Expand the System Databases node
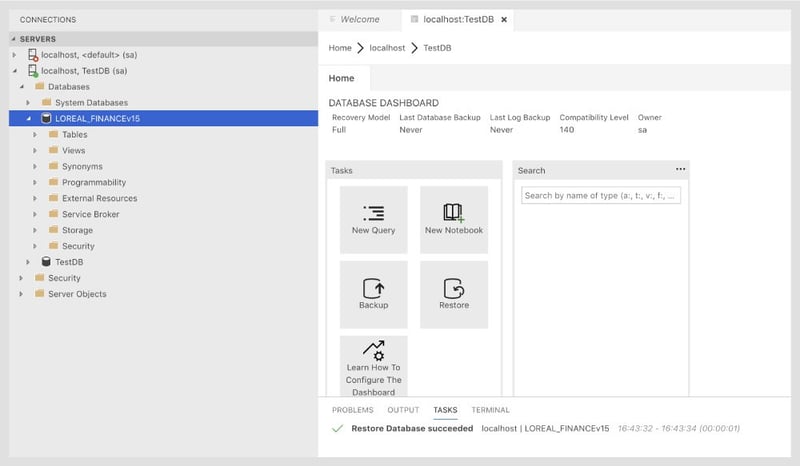The image size is (800, 466). point(28,103)
